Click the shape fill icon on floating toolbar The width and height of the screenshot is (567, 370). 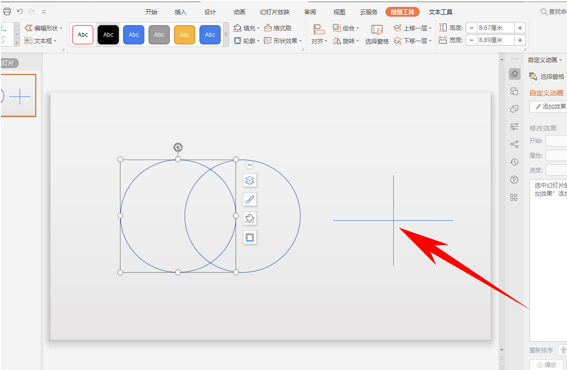tap(250, 218)
